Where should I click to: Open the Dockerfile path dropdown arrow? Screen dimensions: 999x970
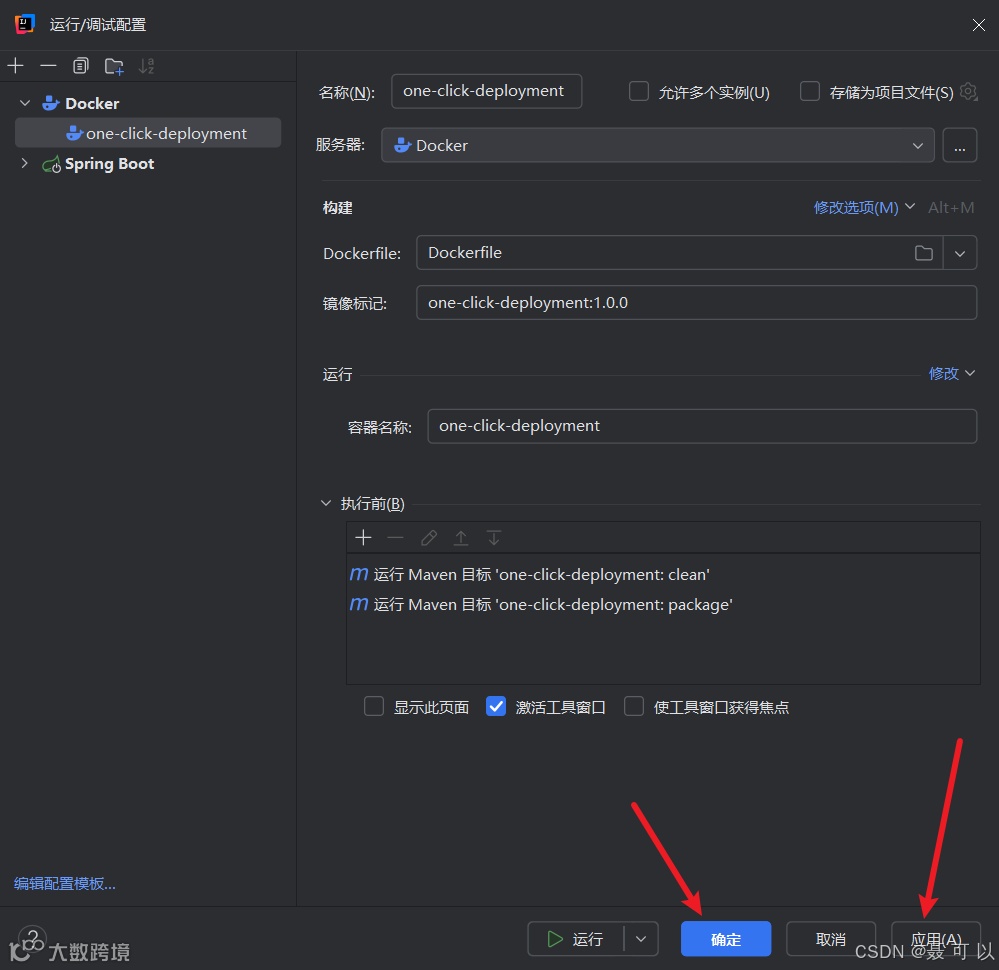[x=959, y=253]
